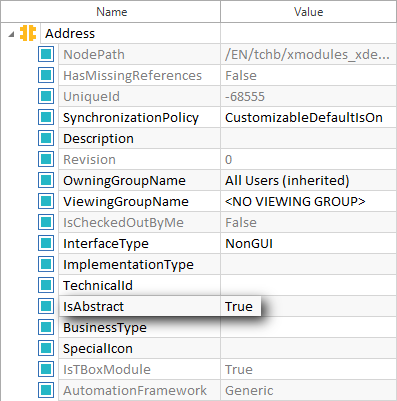Click the empty Description value field
The width and height of the screenshot is (397, 401).
click(x=308, y=138)
